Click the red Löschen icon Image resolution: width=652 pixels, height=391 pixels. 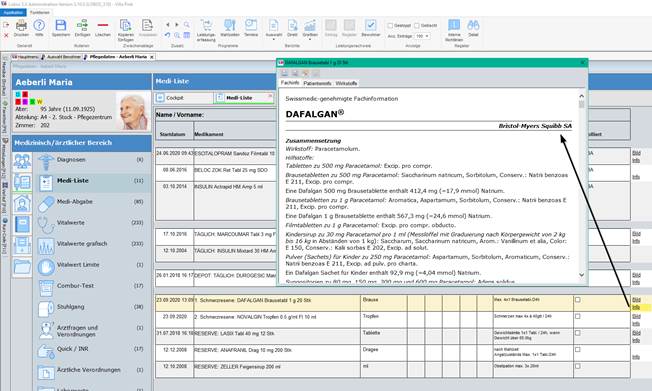pyautogui.click(x=103, y=25)
